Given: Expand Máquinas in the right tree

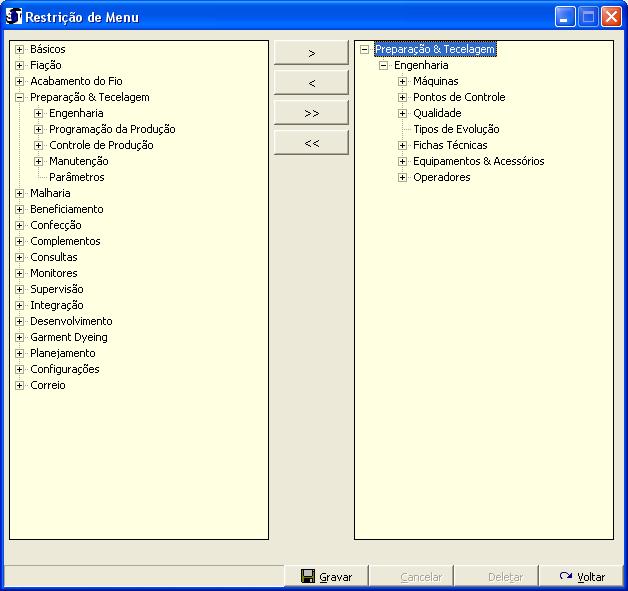Looking at the screenshot, I should 402,81.
